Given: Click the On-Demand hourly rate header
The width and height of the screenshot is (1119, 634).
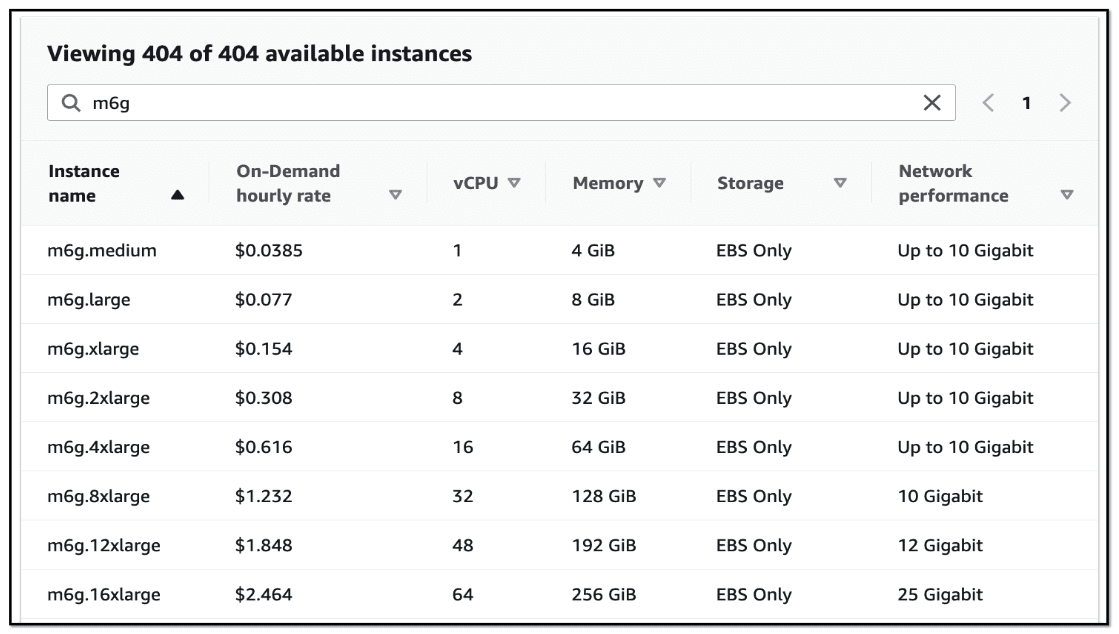Looking at the screenshot, I should point(288,183).
